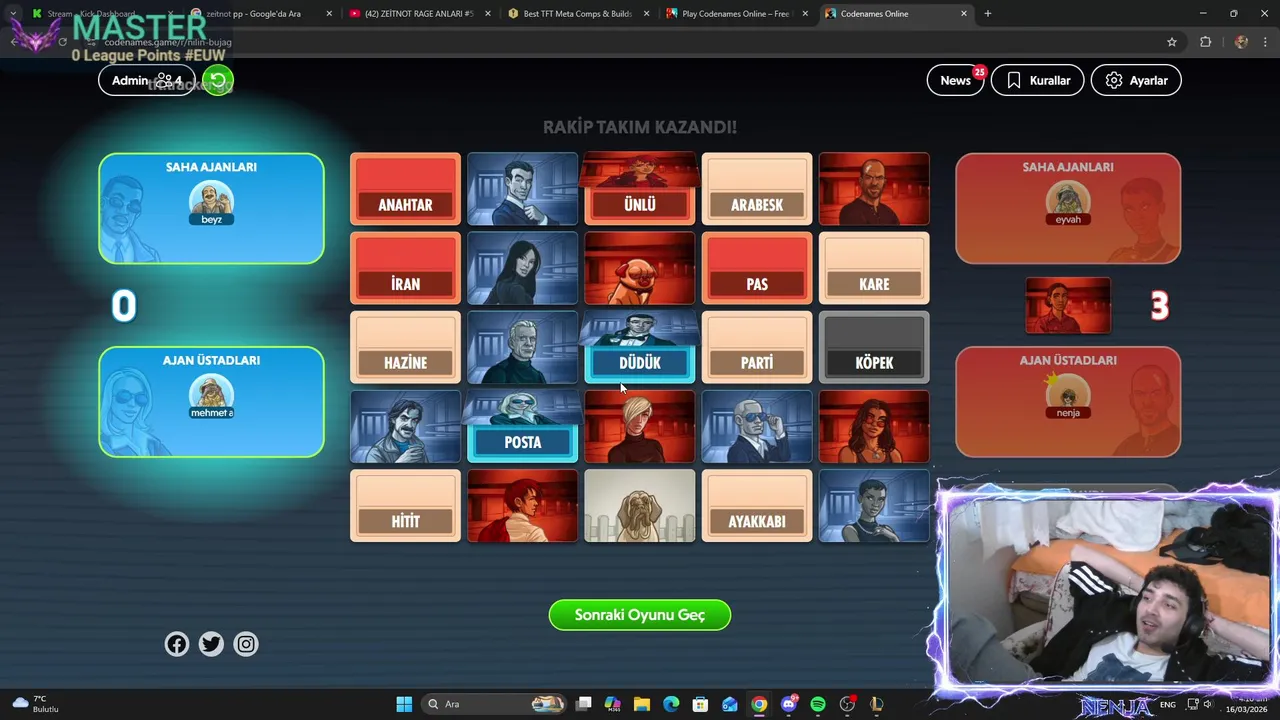Click the dog bystander card thumbnail
The width and height of the screenshot is (1280, 720).
point(640,506)
